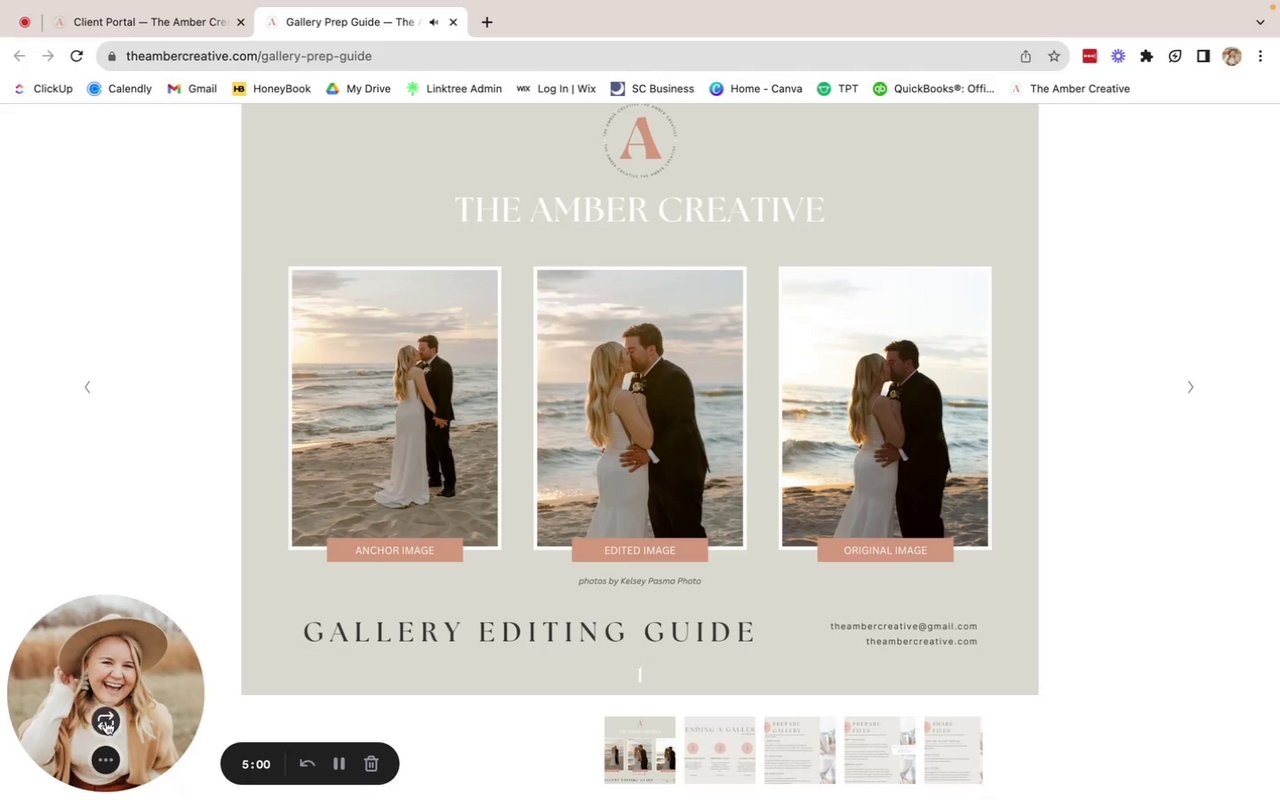Select the Share Files slide thumbnail
The height and width of the screenshot is (800, 1280).
click(x=953, y=750)
